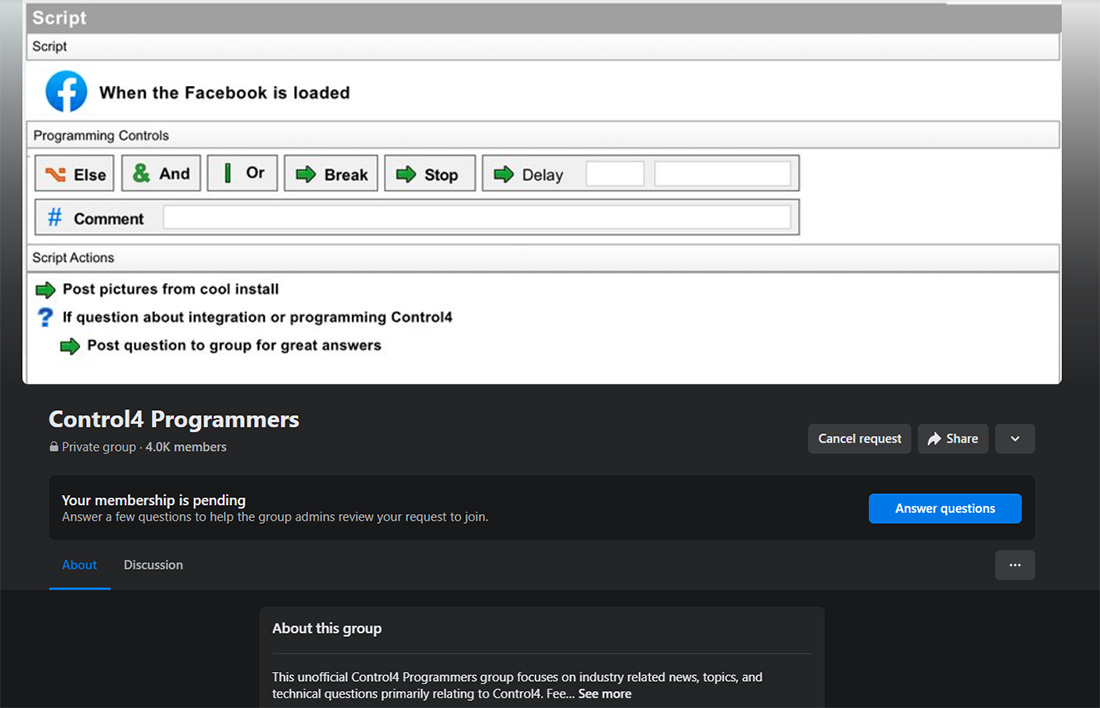Click the green arrow on Delay
Image resolution: width=1100 pixels, height=708 pixels.
(504, 174)
